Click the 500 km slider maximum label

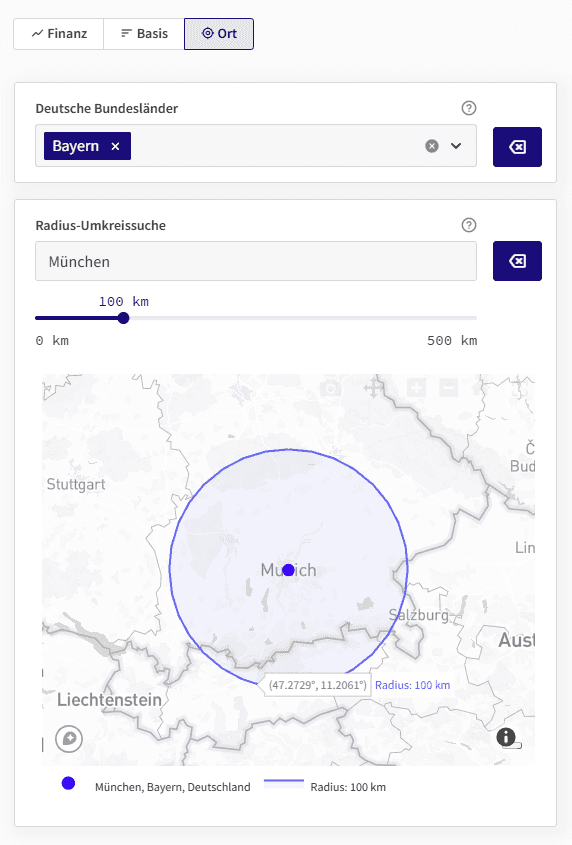[x=452, y=341]
